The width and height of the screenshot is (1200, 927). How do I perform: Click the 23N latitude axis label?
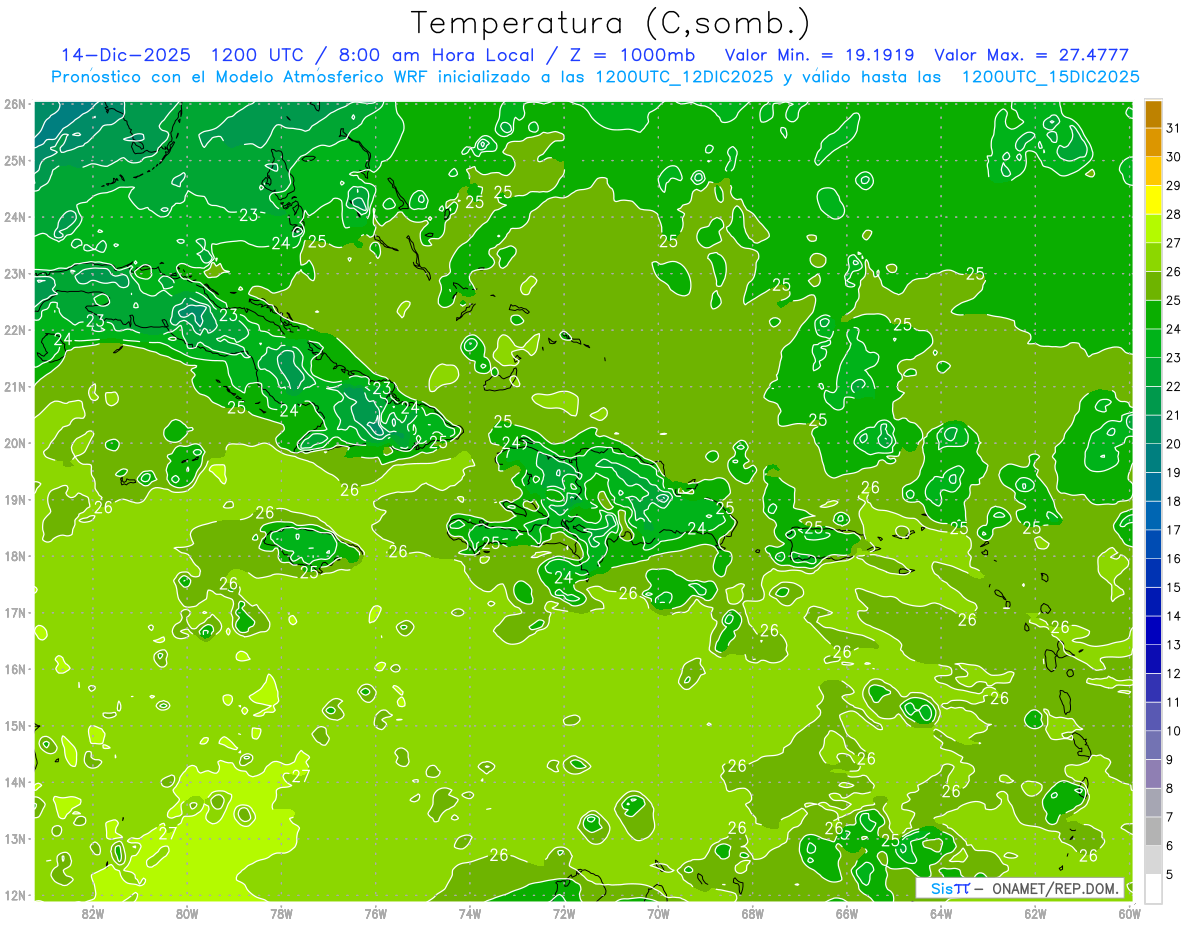pos(15,274)
